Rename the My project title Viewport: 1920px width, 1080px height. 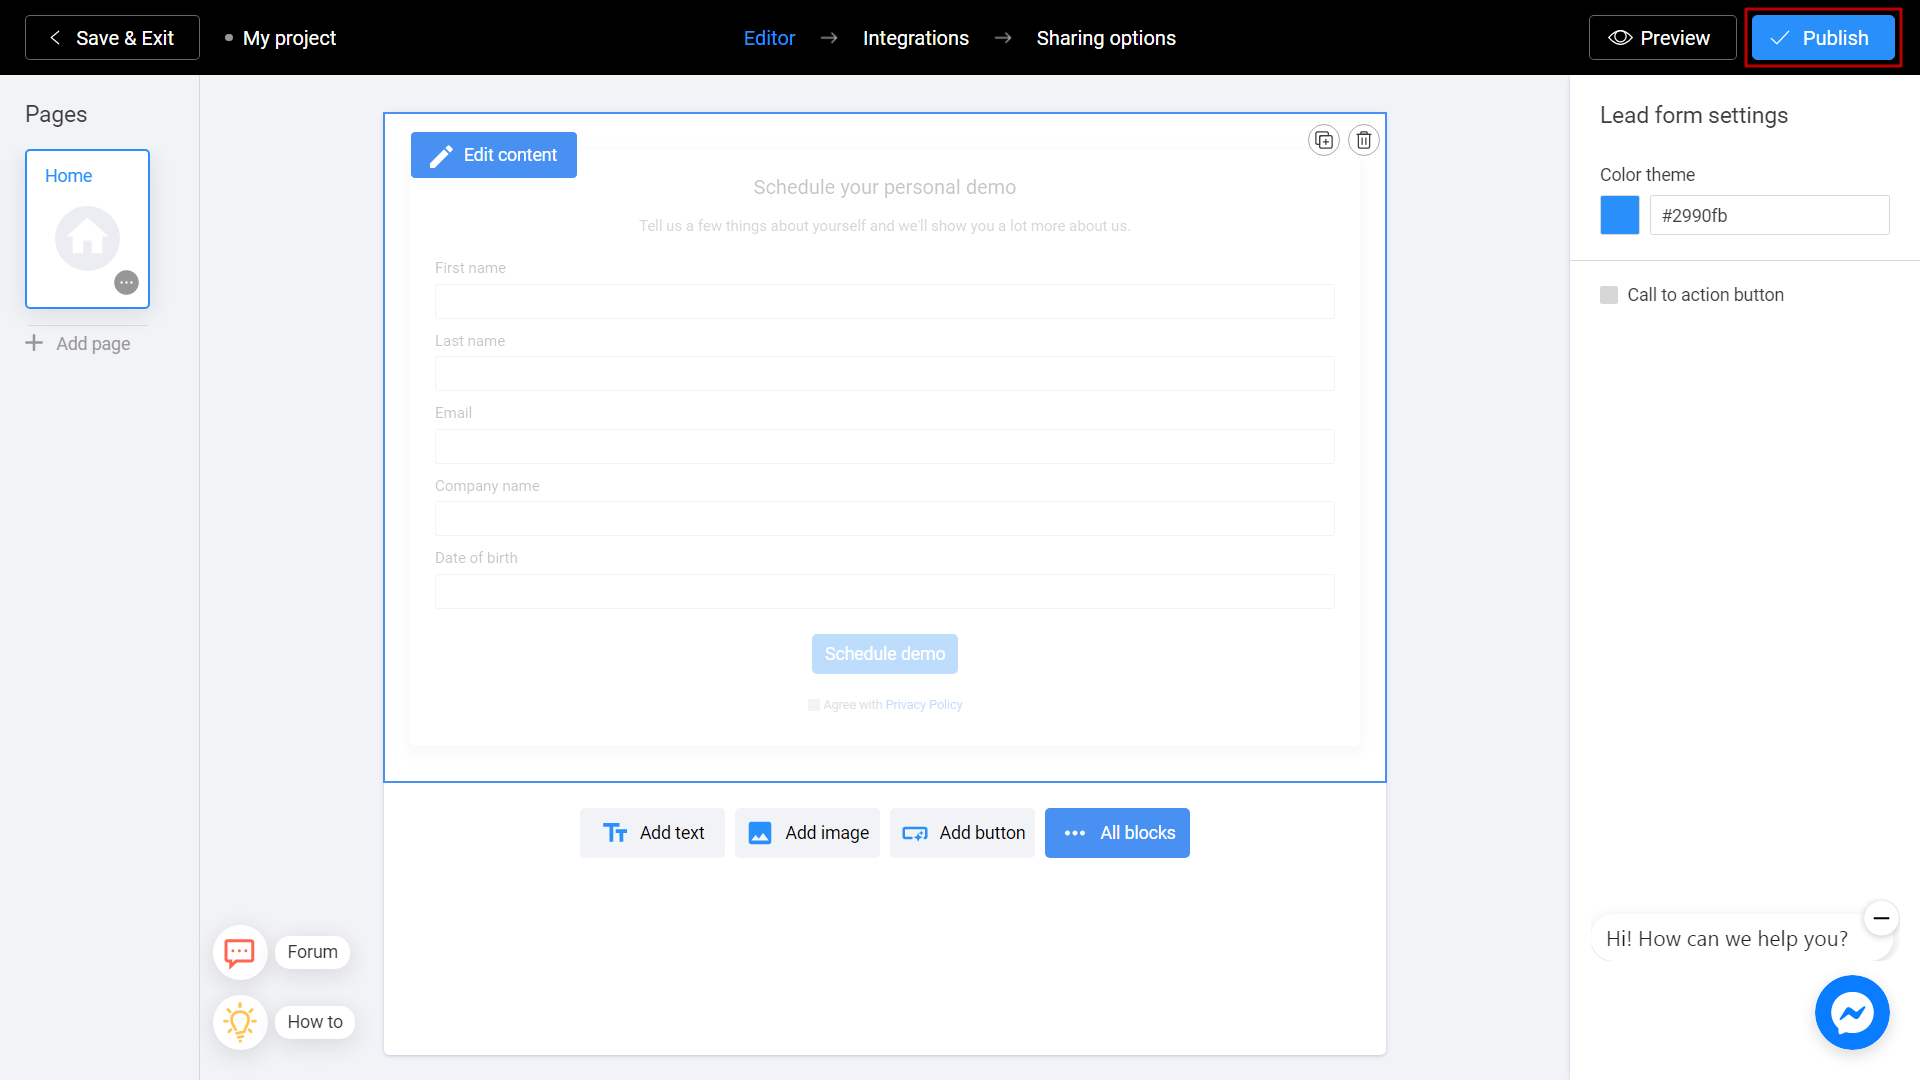[x=289, y=38]
